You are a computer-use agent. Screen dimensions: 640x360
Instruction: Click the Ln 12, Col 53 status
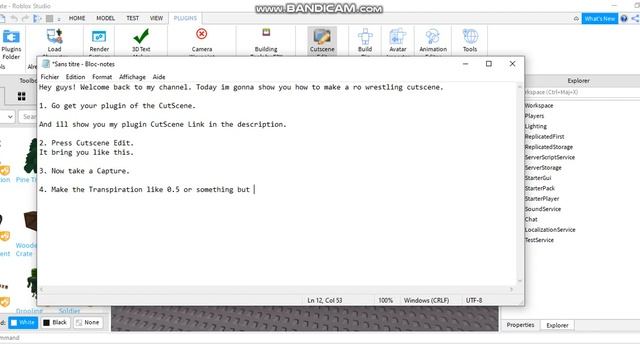point(325,300)
